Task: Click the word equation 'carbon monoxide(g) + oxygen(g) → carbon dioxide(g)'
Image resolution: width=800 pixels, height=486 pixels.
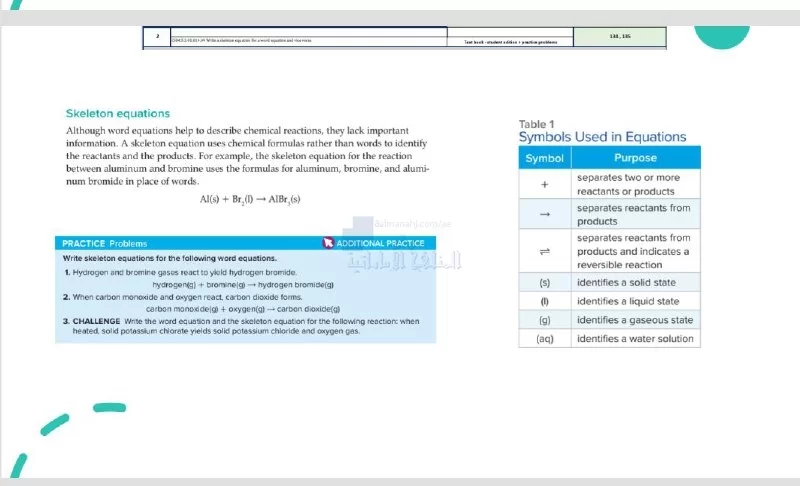Action: click(243, 309)
